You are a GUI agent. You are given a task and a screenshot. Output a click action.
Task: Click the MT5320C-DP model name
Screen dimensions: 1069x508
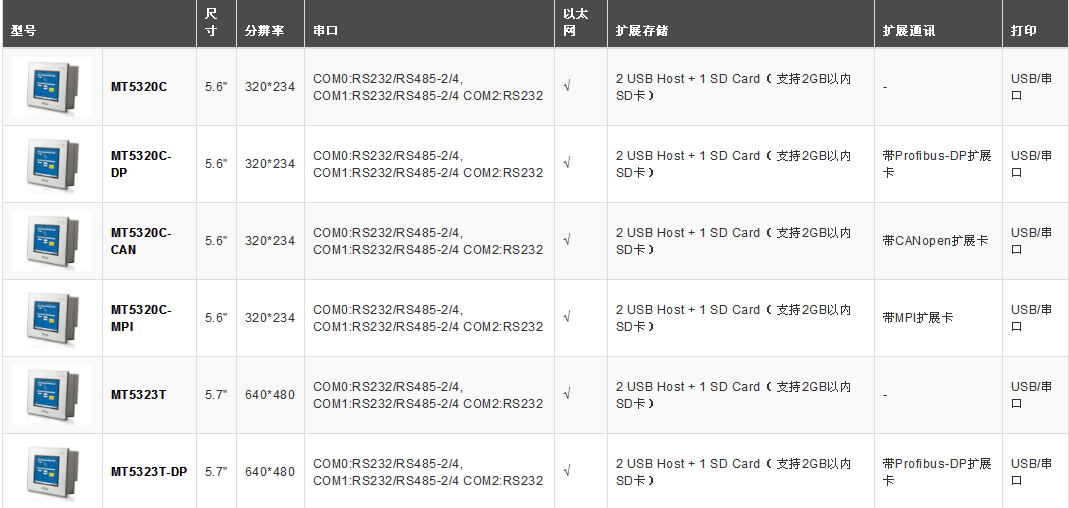tap(141, 164)
